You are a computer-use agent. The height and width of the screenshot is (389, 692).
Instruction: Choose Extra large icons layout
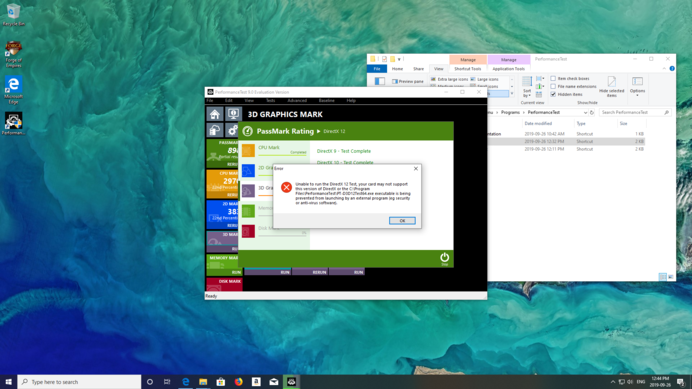click(x=449, y=79)
